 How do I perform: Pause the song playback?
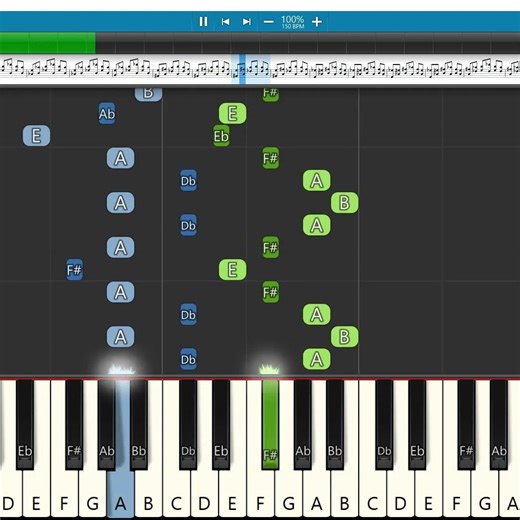point(203,22)
